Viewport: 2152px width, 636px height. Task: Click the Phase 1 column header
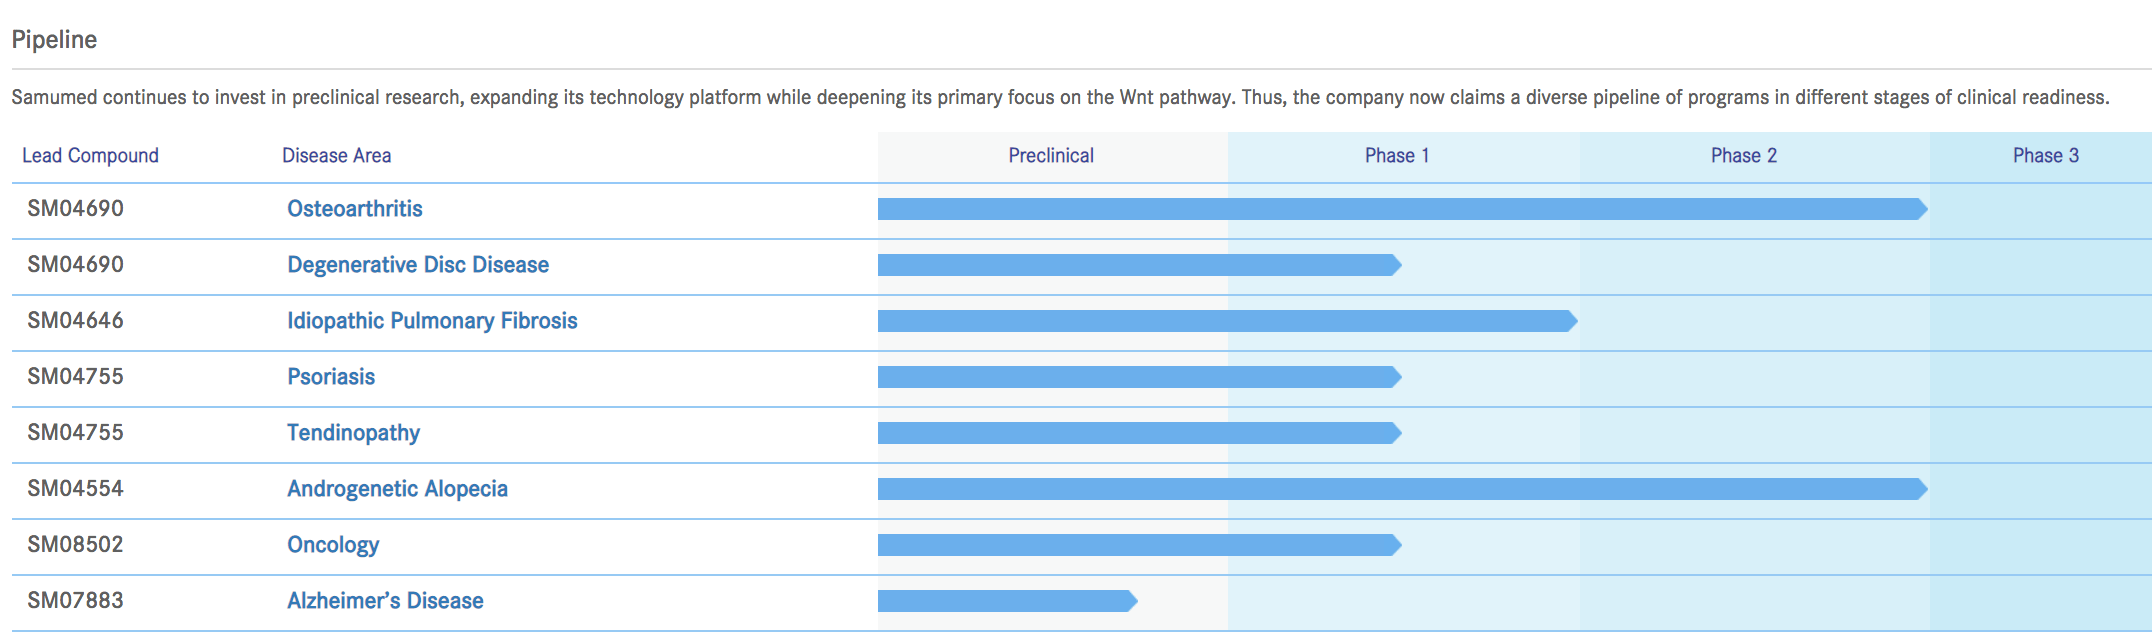click(x=1397, y=156)
